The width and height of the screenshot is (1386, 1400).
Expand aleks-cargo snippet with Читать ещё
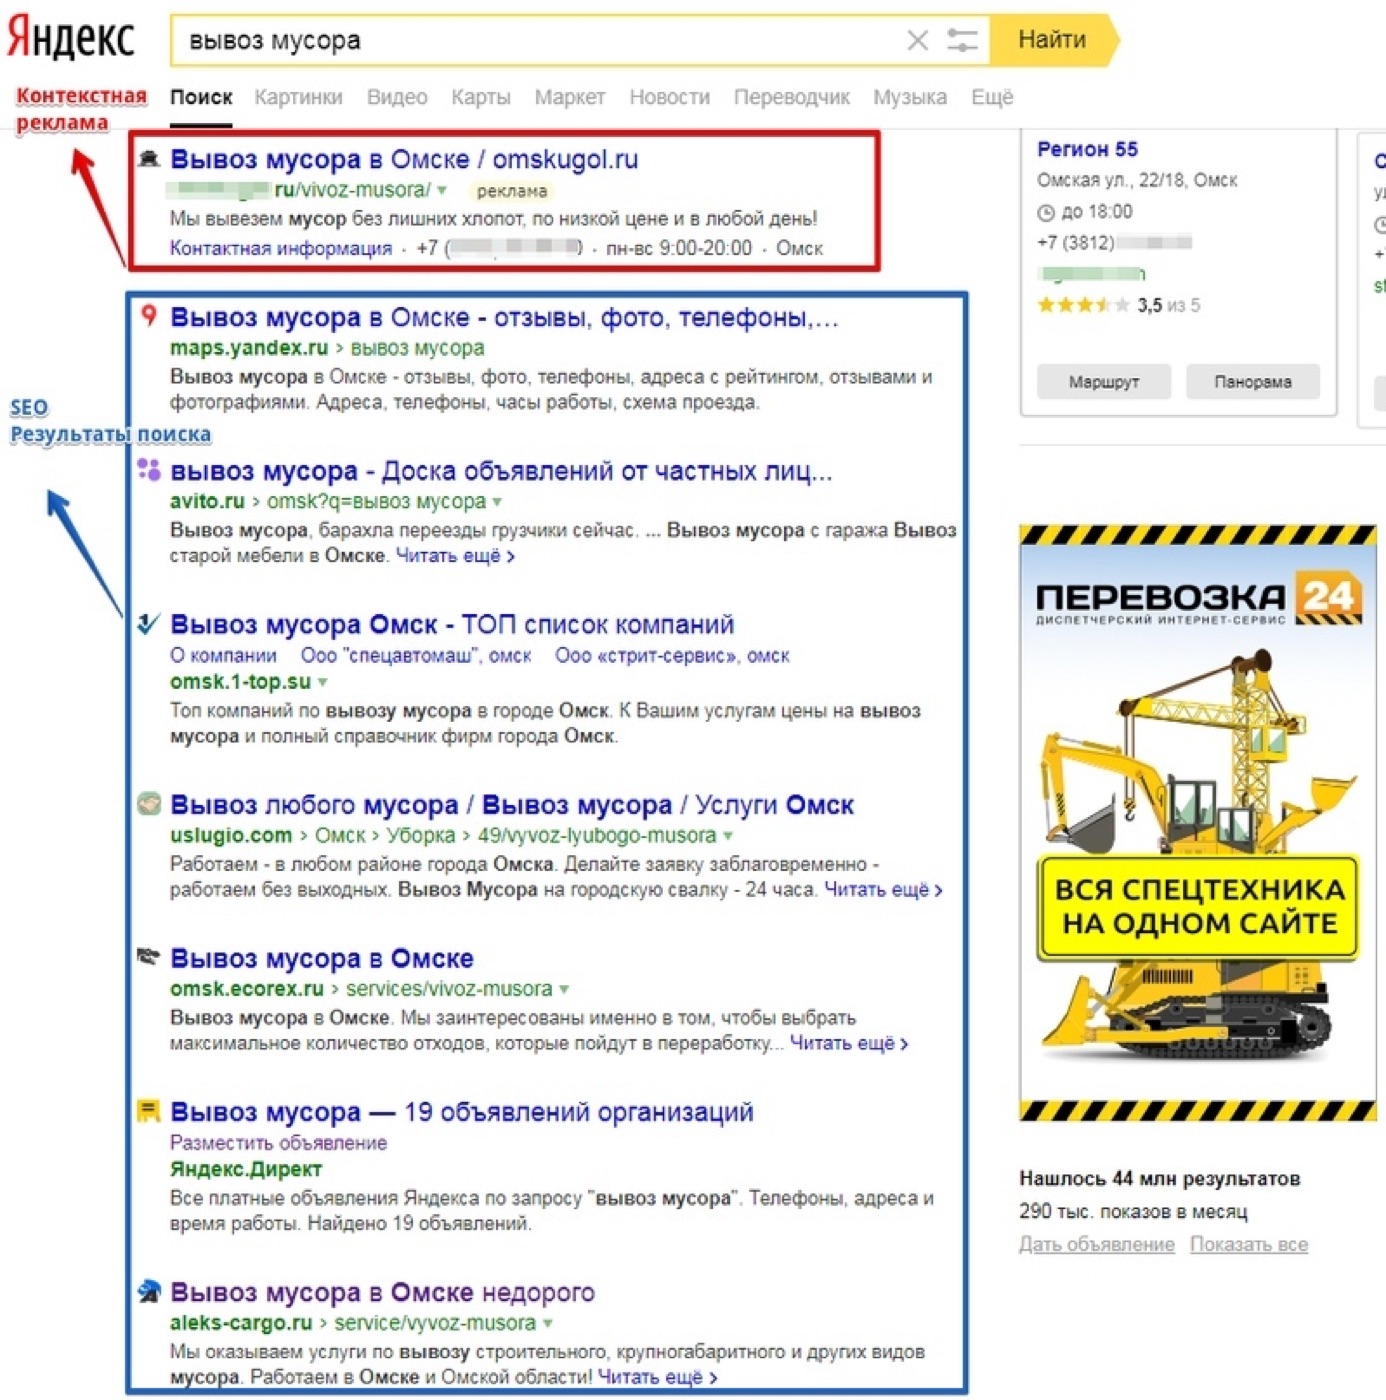click(657, 1377)
